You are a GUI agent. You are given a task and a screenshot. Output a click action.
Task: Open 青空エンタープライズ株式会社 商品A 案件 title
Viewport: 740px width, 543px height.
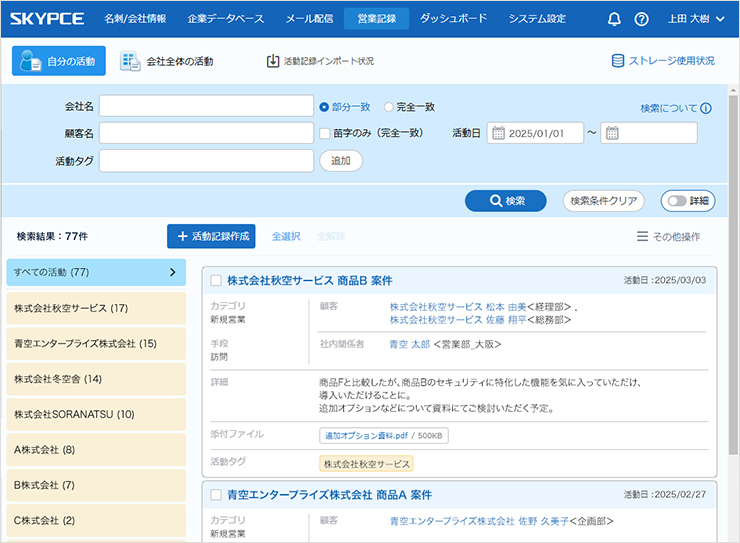[x=329, y=495]
